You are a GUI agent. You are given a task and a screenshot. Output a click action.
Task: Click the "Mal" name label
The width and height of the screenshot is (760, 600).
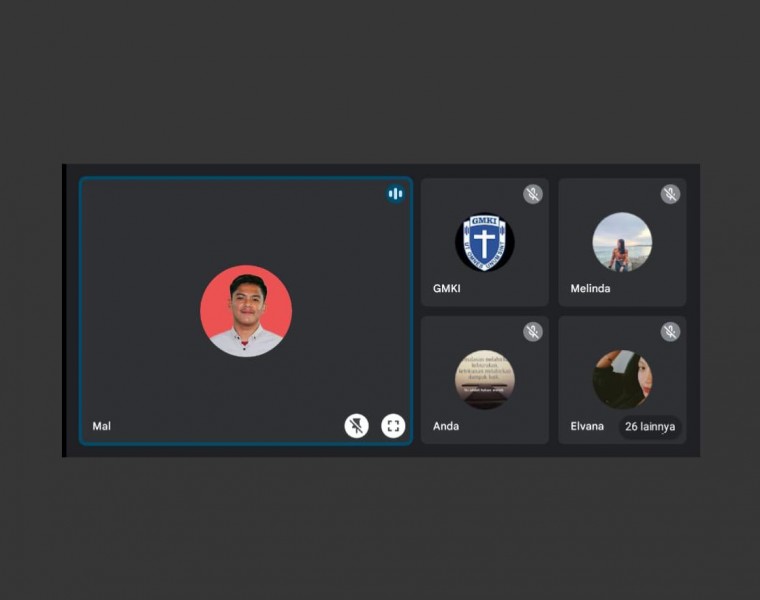[102, 426]
